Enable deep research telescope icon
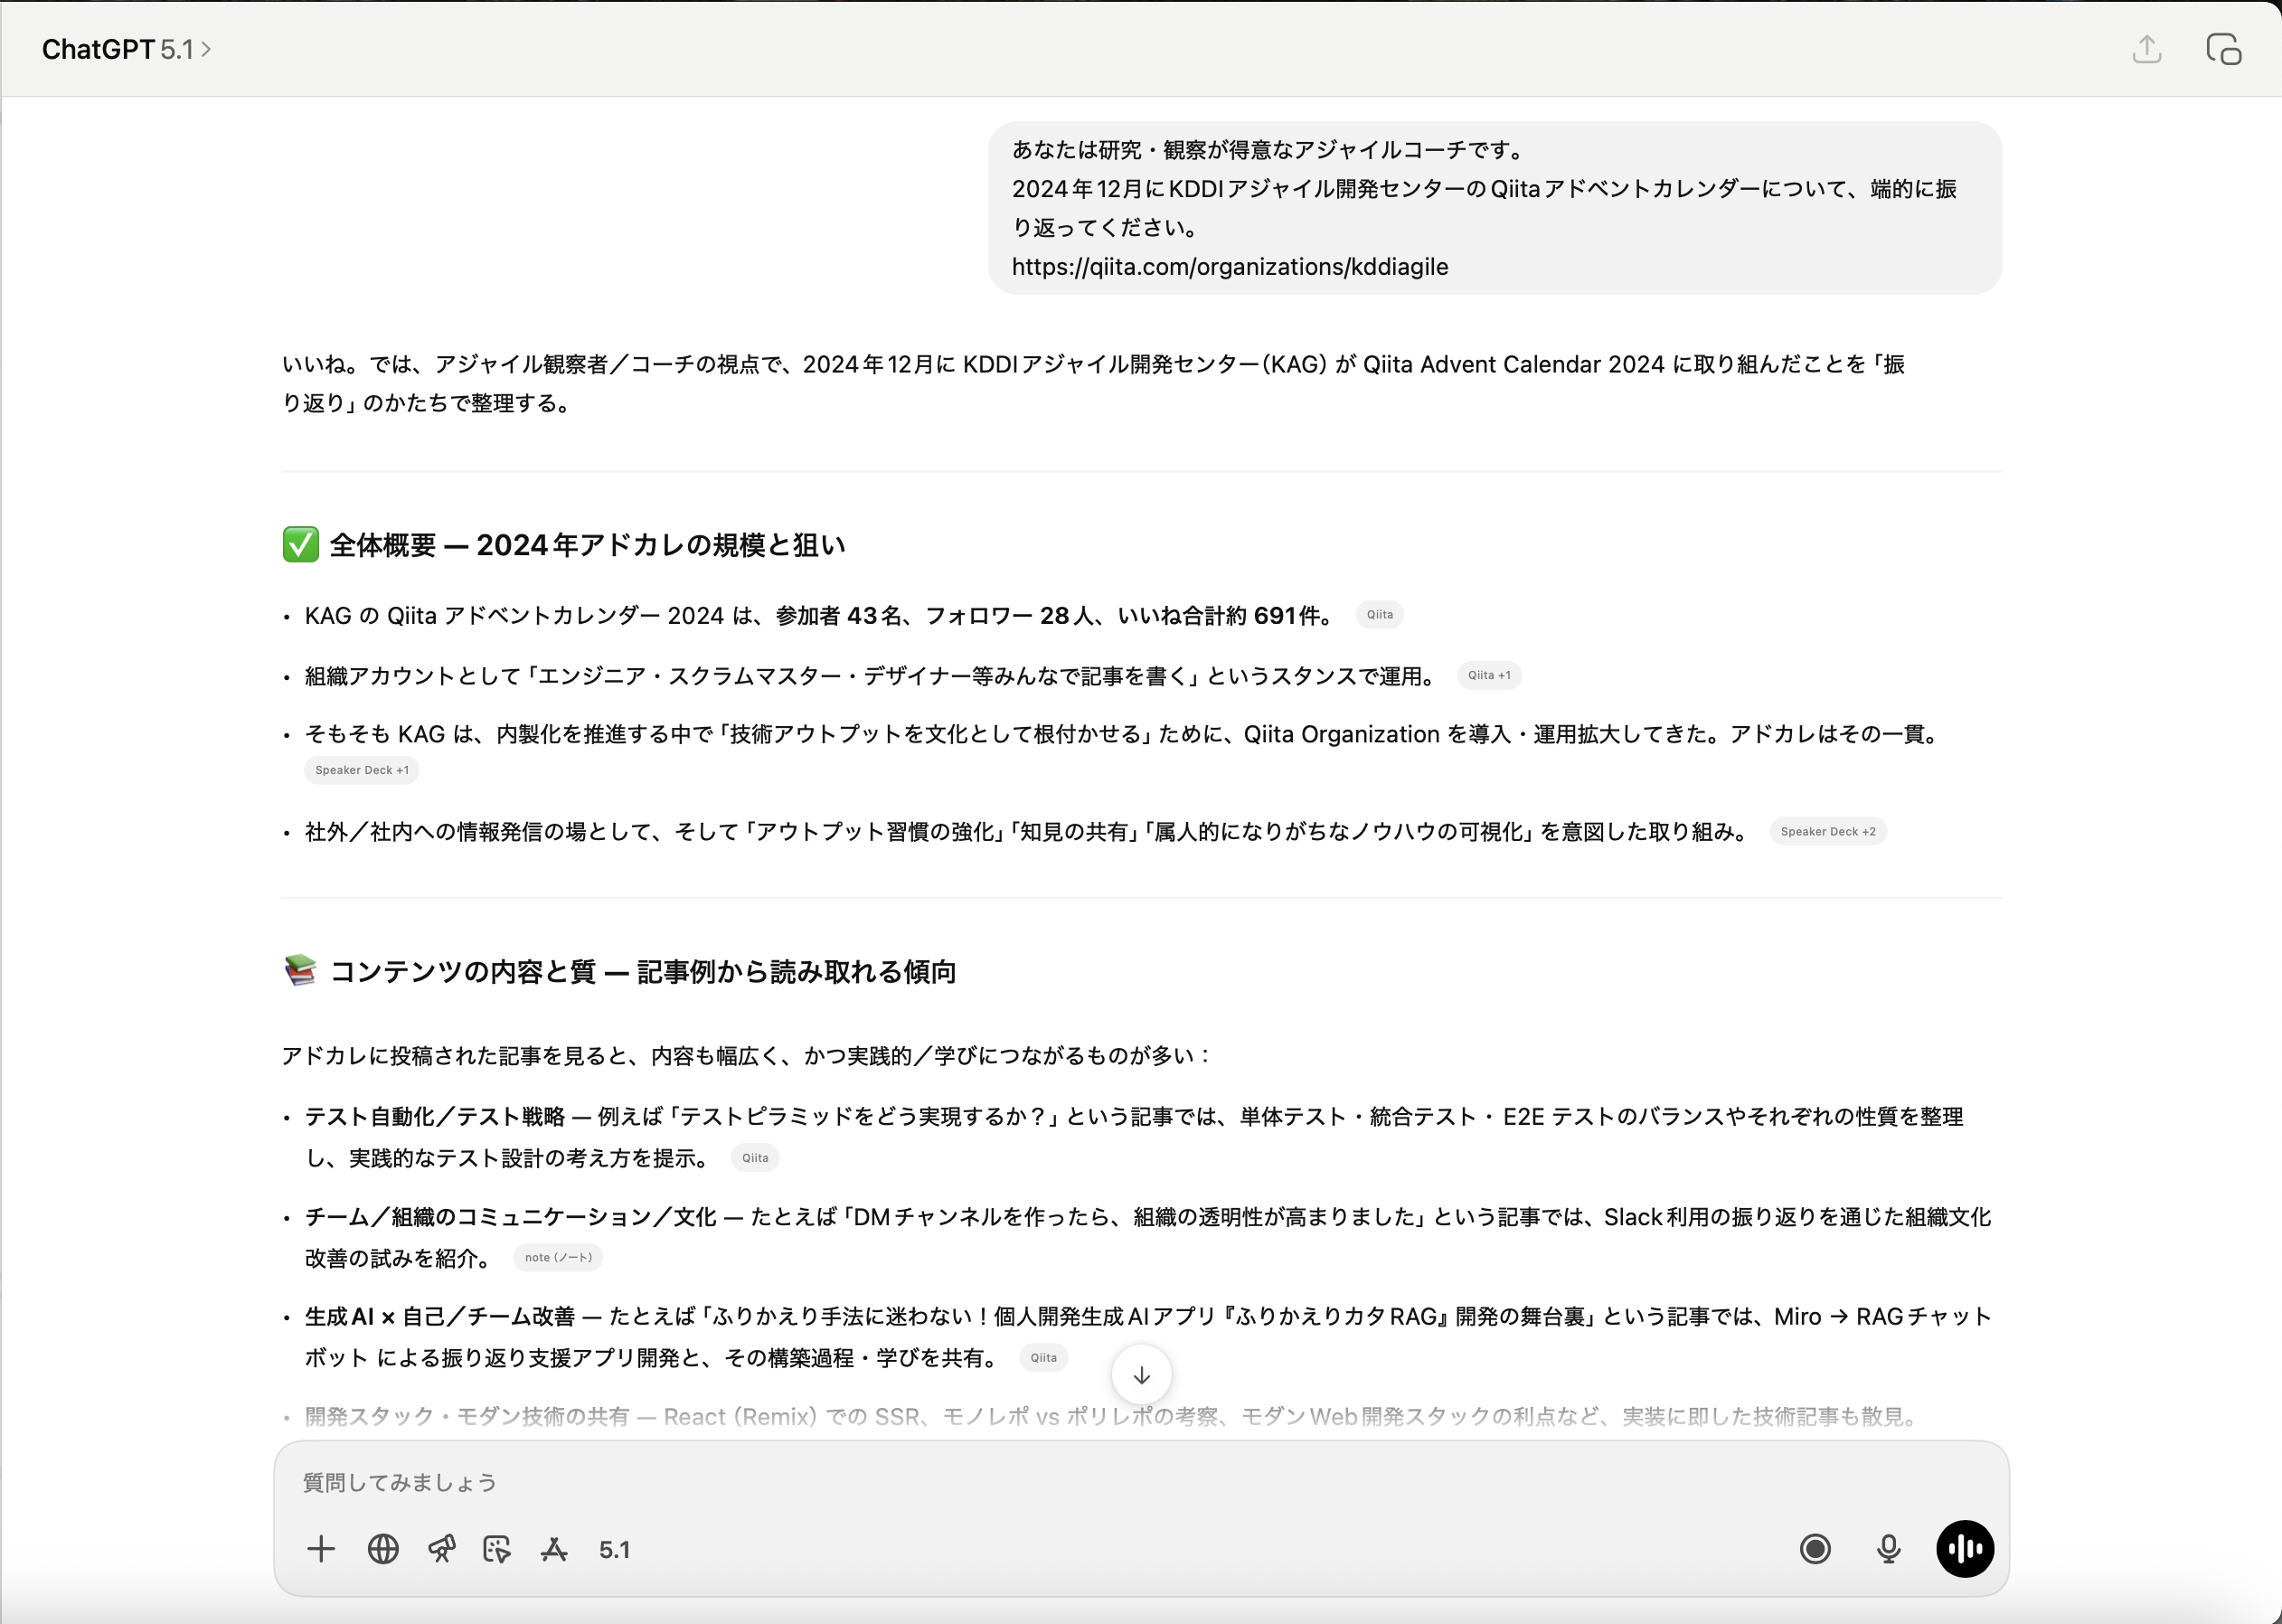 click(441, 1549)
